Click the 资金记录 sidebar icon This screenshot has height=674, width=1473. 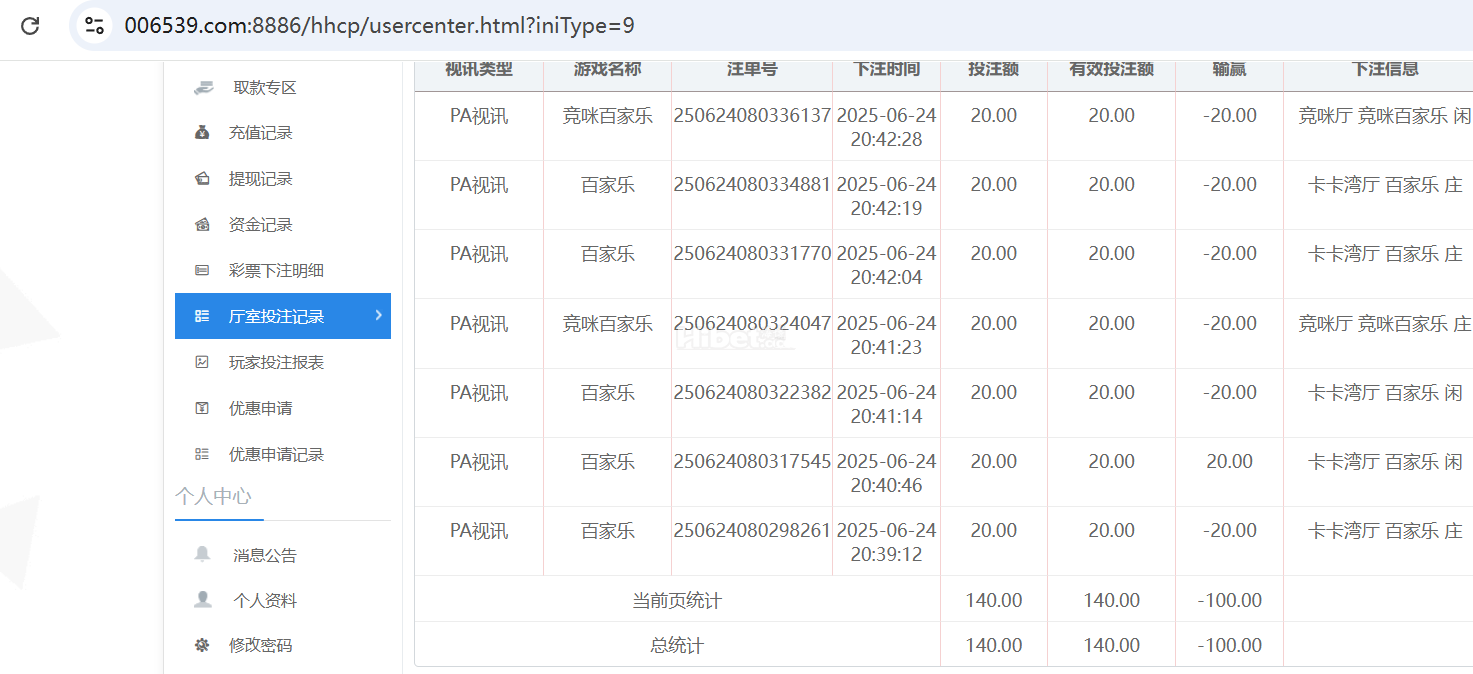(202, 225)
